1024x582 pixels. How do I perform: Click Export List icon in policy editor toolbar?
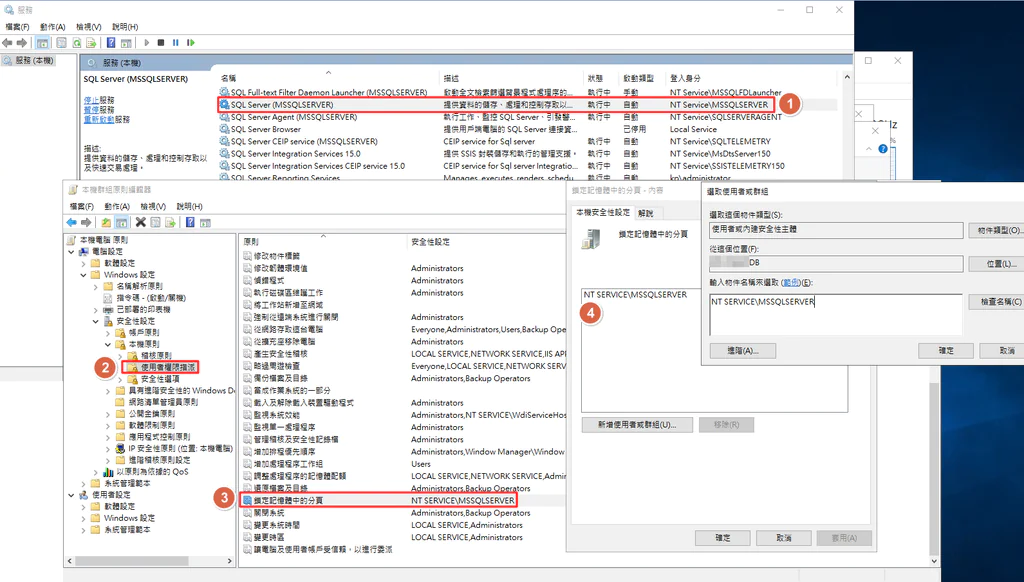click(170, 222)
